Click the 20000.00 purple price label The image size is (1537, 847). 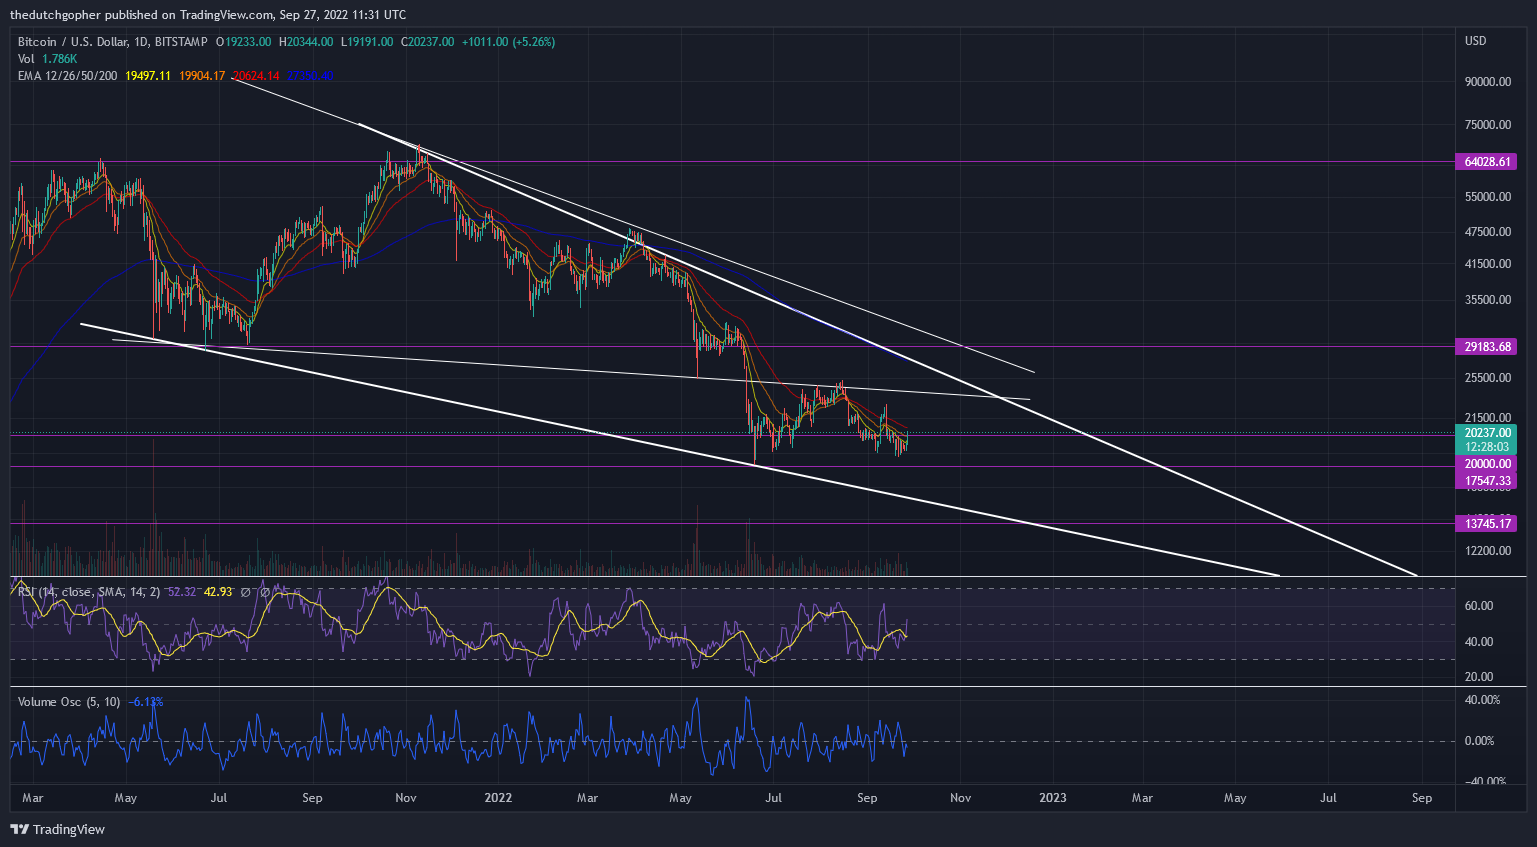click(1487, 464)
